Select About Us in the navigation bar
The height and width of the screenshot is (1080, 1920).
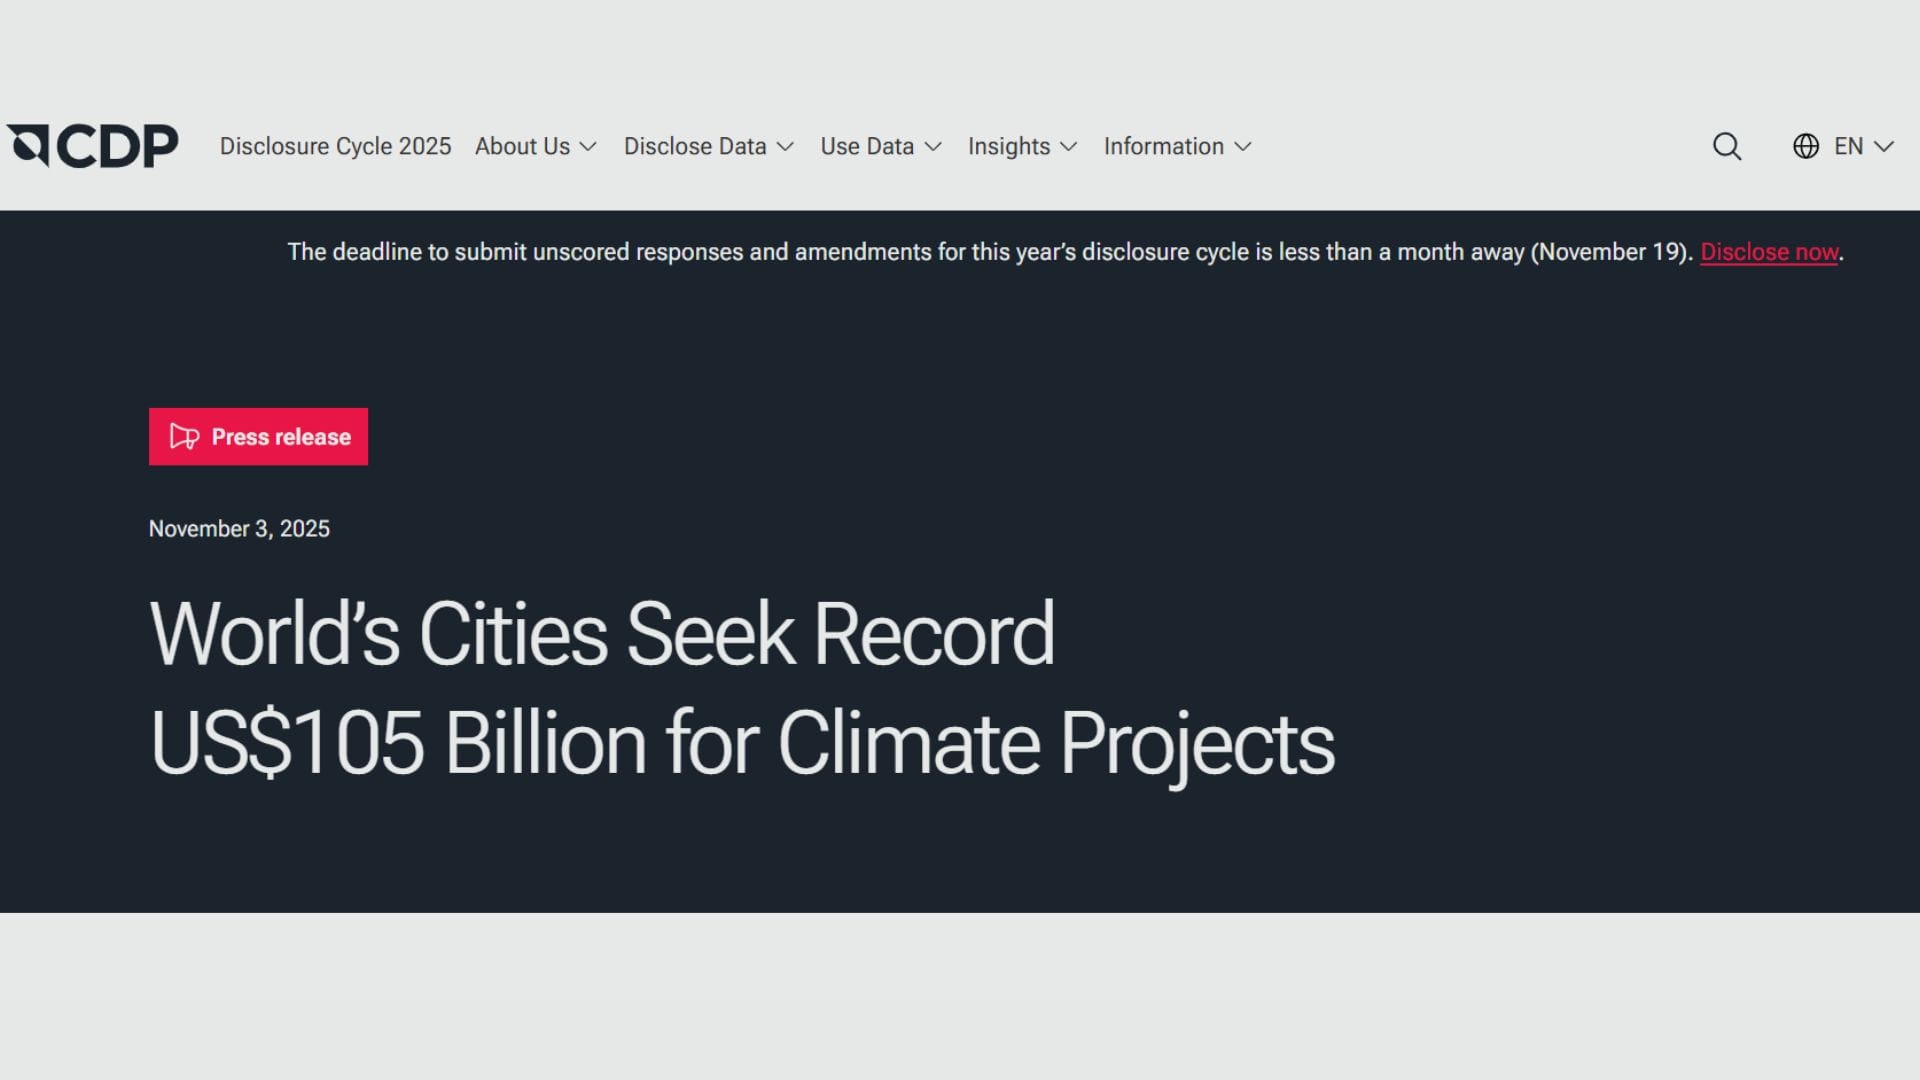(523, 146)
